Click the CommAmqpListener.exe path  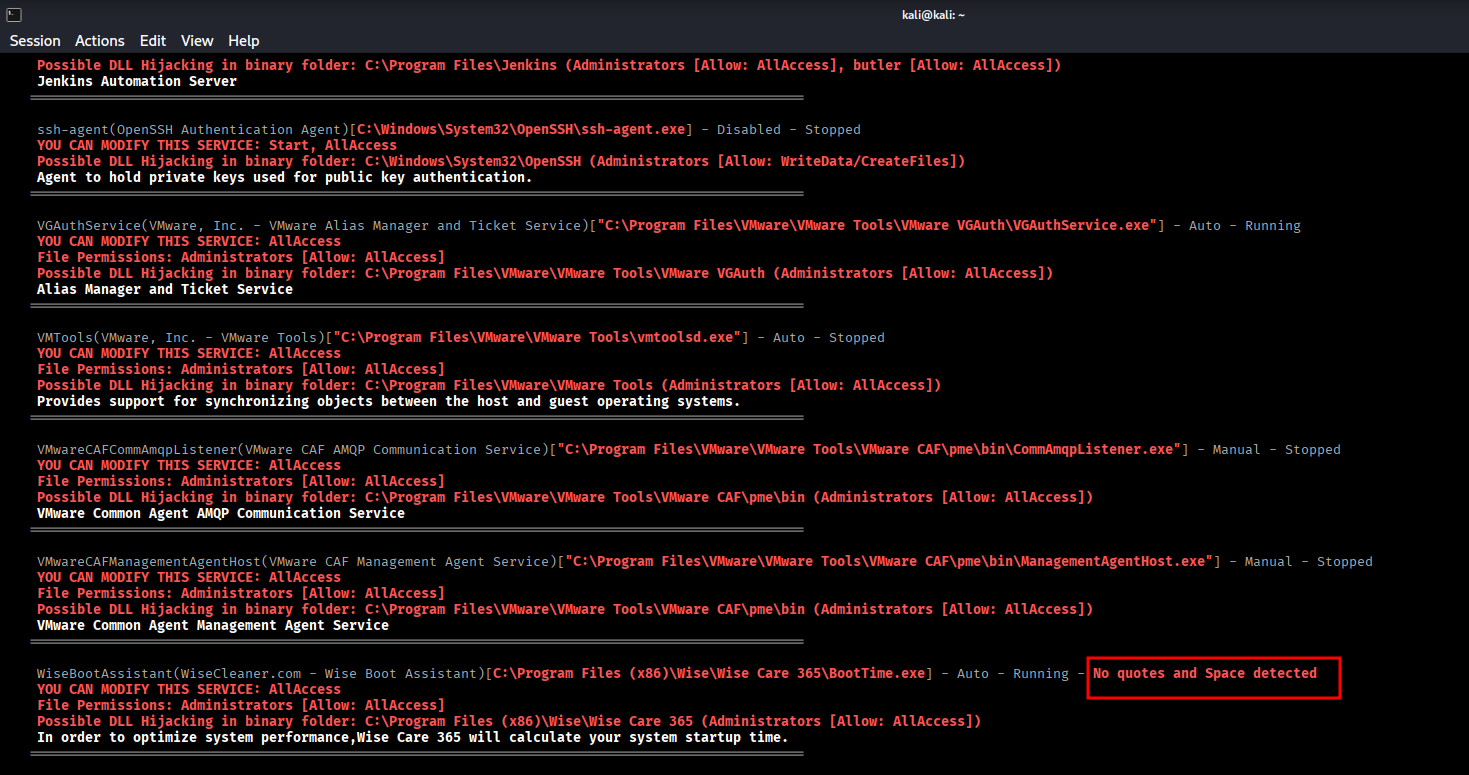869,449
